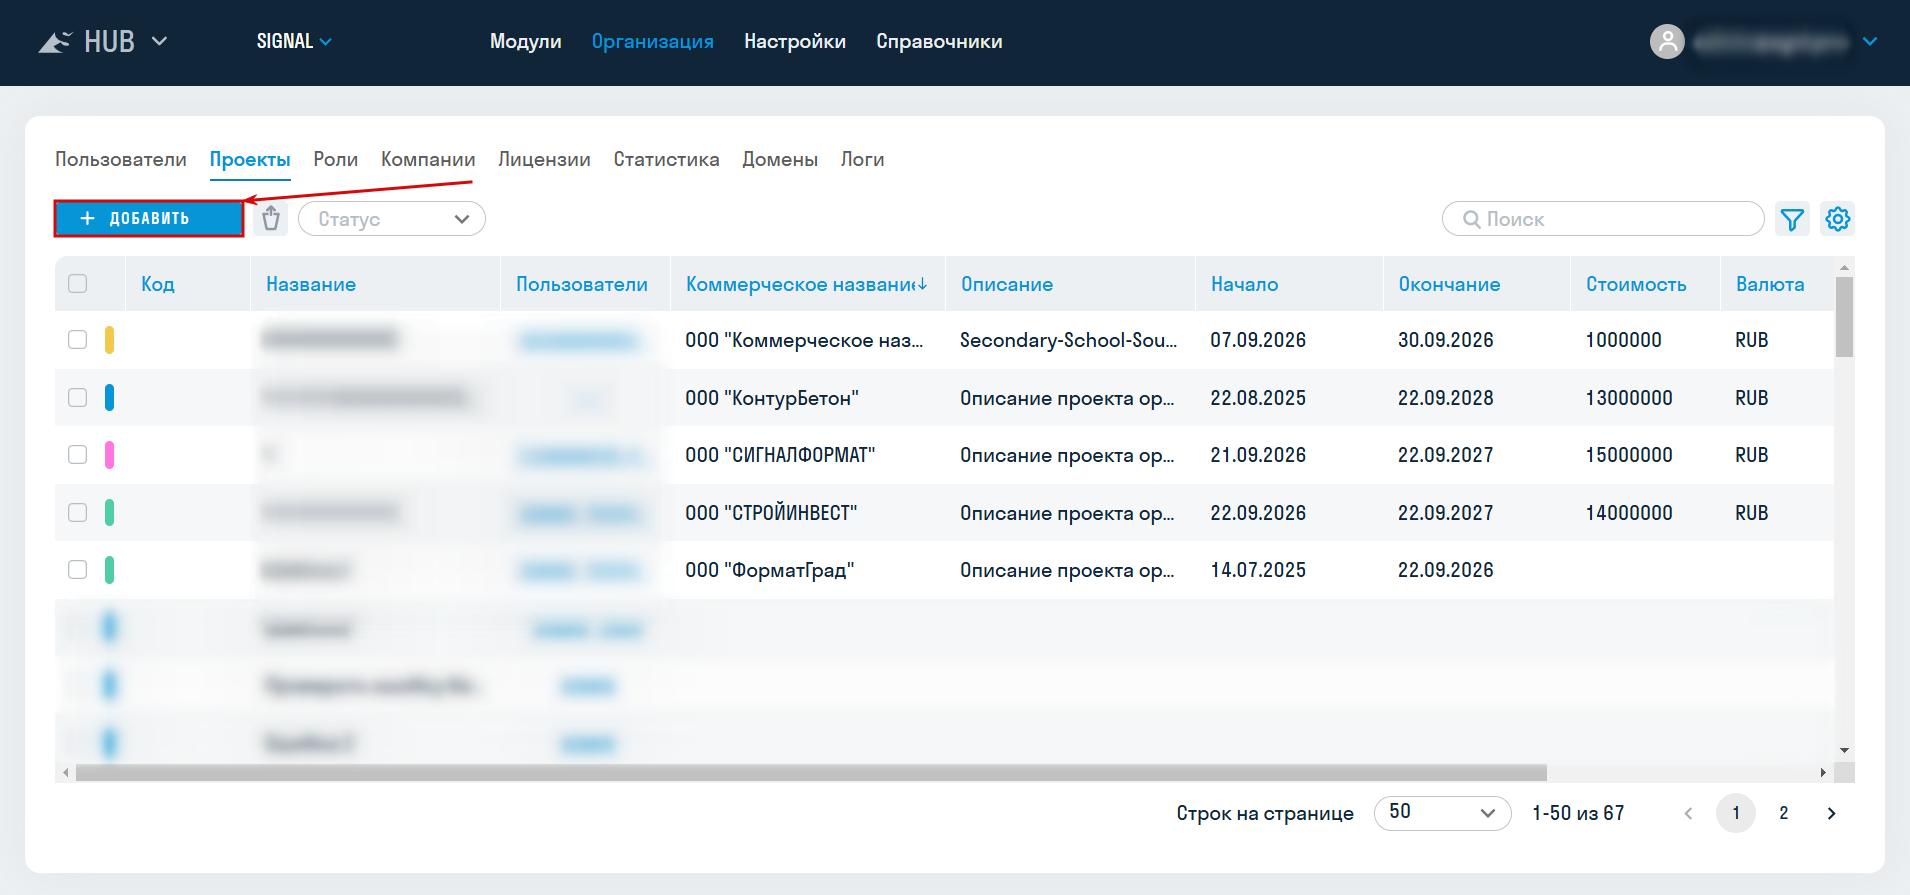This screenshot has height=895, width=1910.
Task: Click cell ООО "СИГНАЛФОРМАТ"
Action: pyautogui.click(x=780, y=455)
